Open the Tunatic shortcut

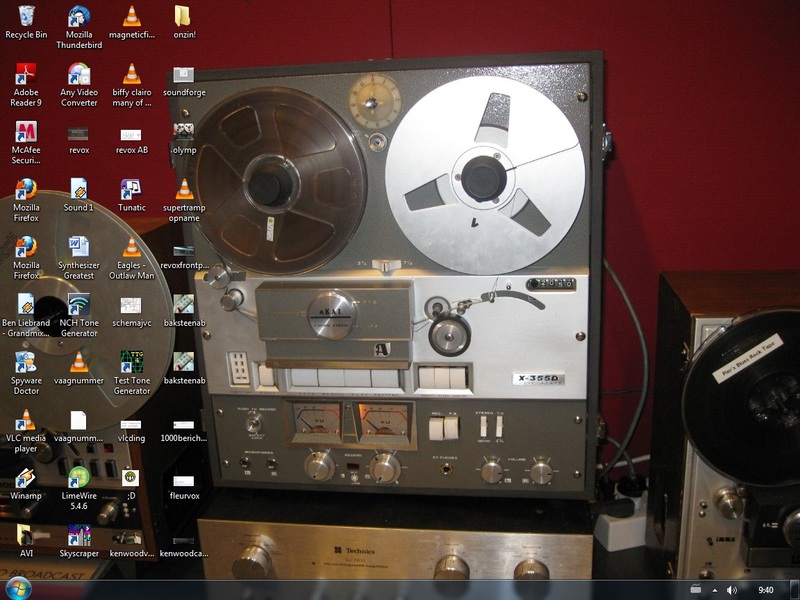click(131, 190)
